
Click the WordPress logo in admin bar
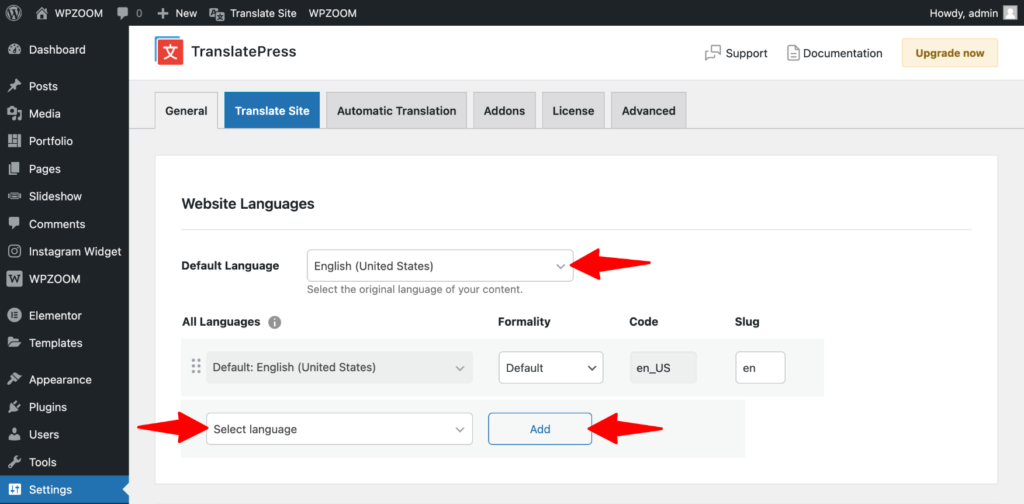pos(14,13)
